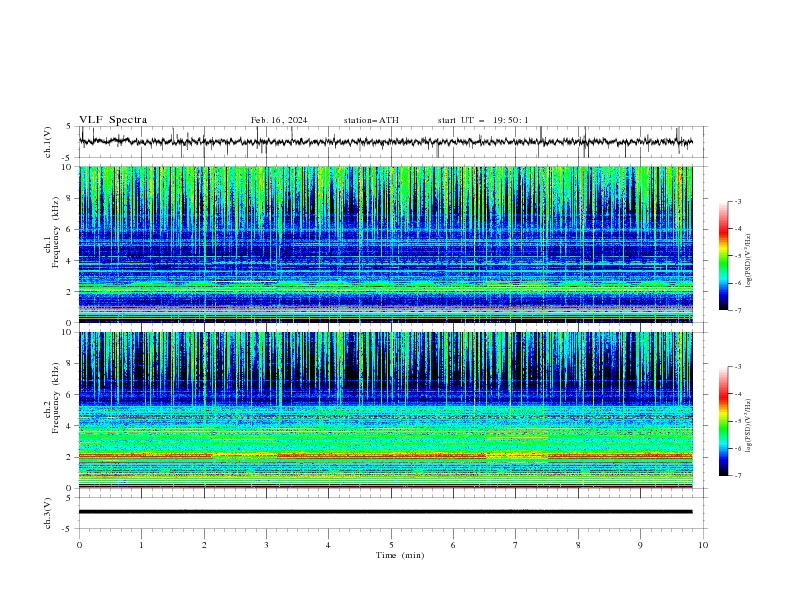792x612 pixels.
Task: Select the date text "Feb. 16, 2024"
Action: [x=279, y=120]
